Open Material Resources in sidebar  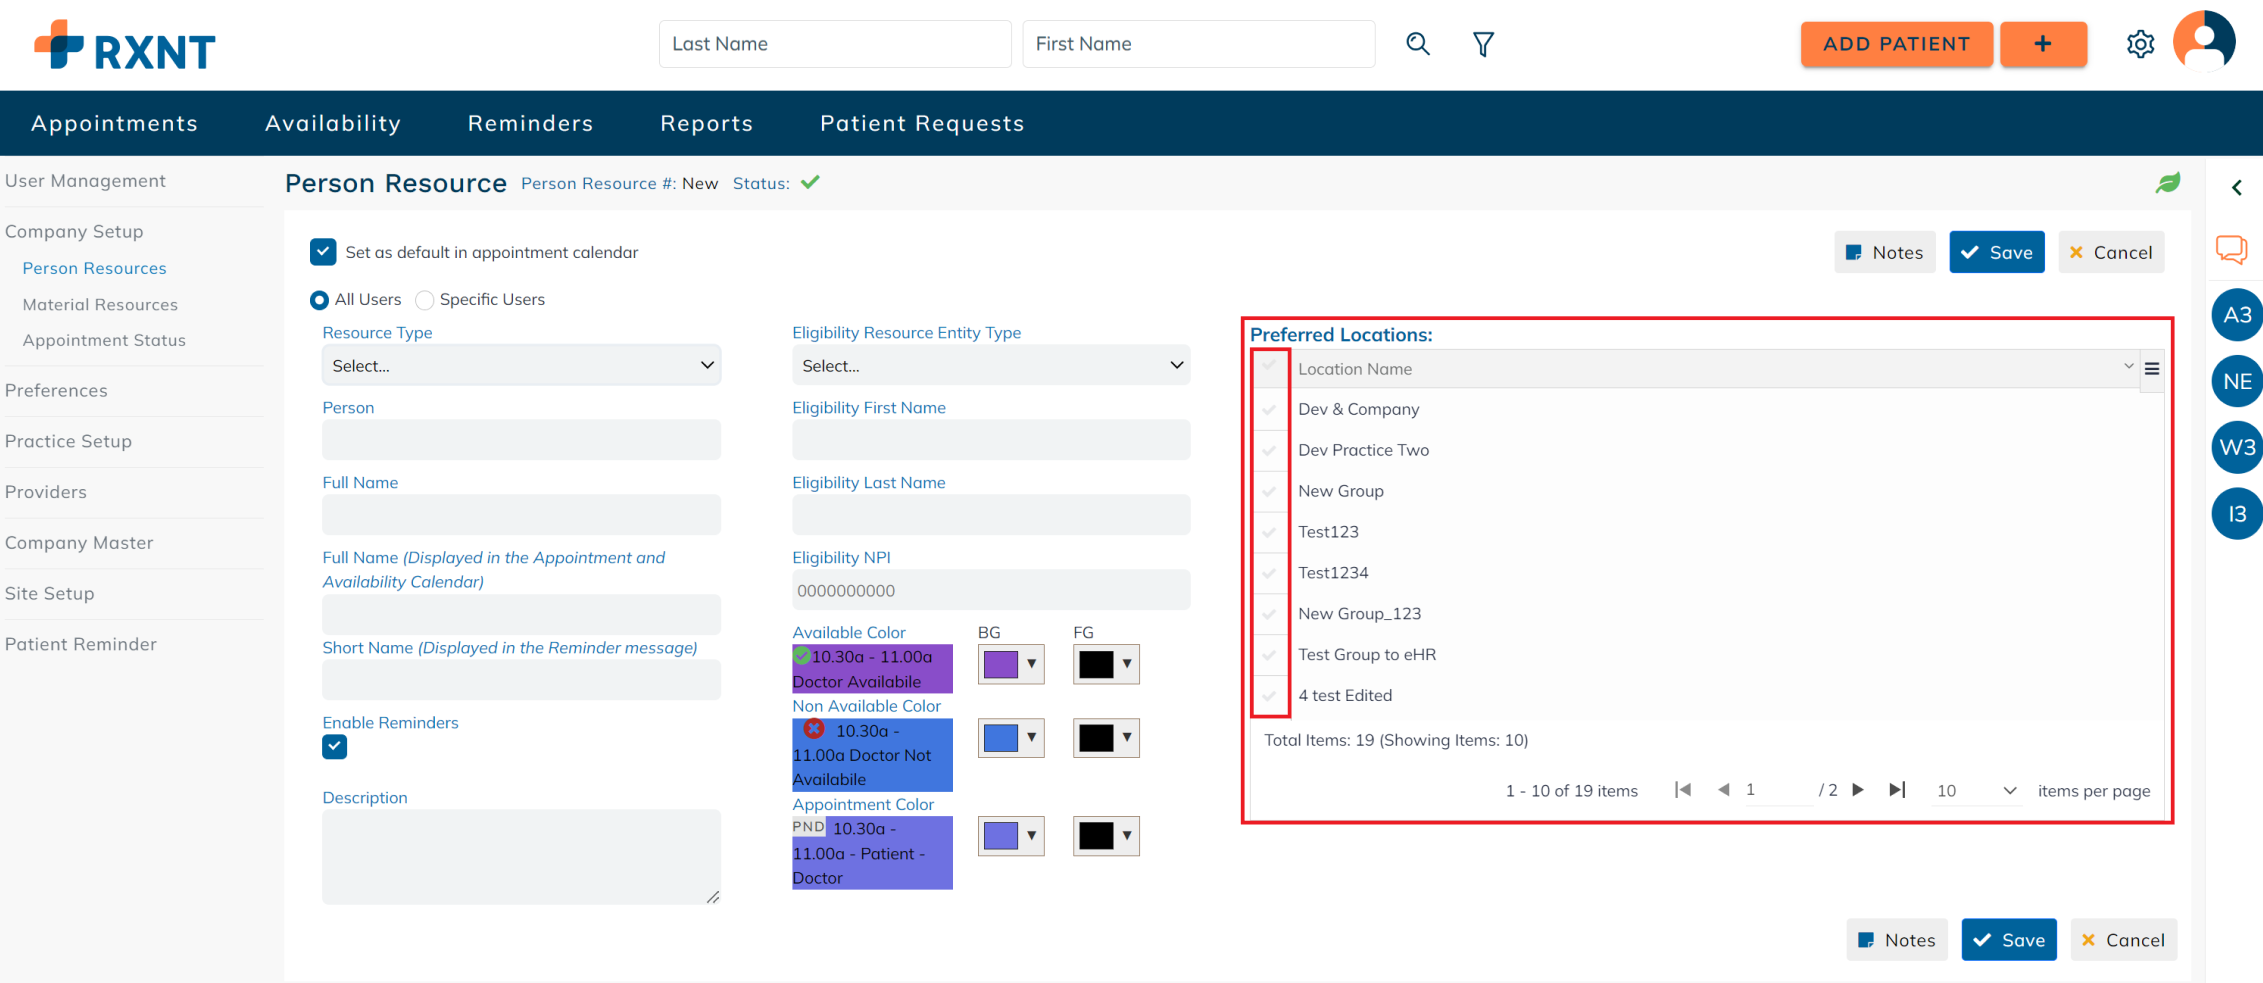(x=100, y=304)
